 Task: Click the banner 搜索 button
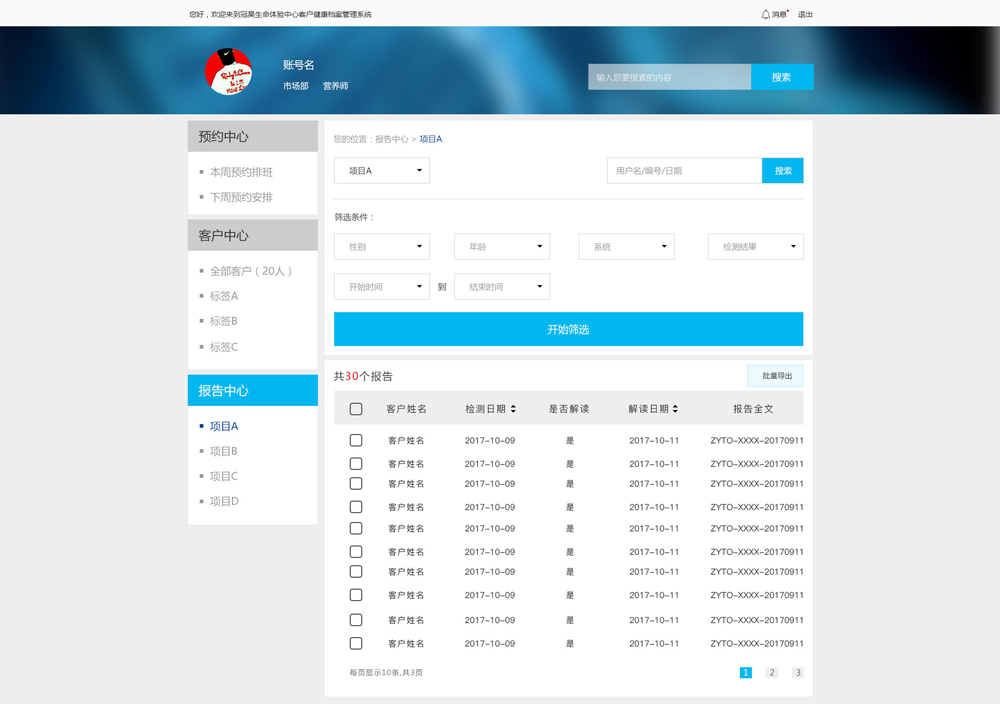click(782, 77)
